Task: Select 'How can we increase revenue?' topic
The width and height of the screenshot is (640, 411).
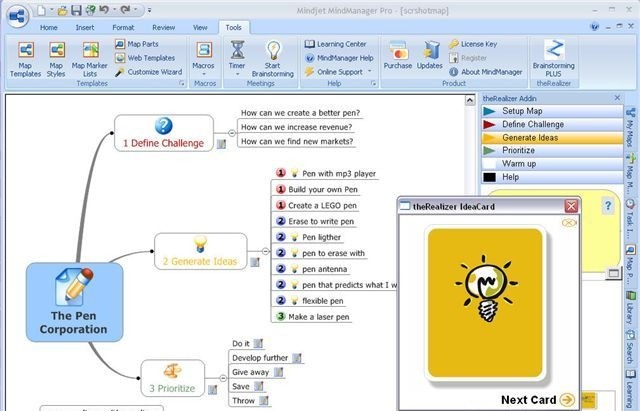Action: 297,127
